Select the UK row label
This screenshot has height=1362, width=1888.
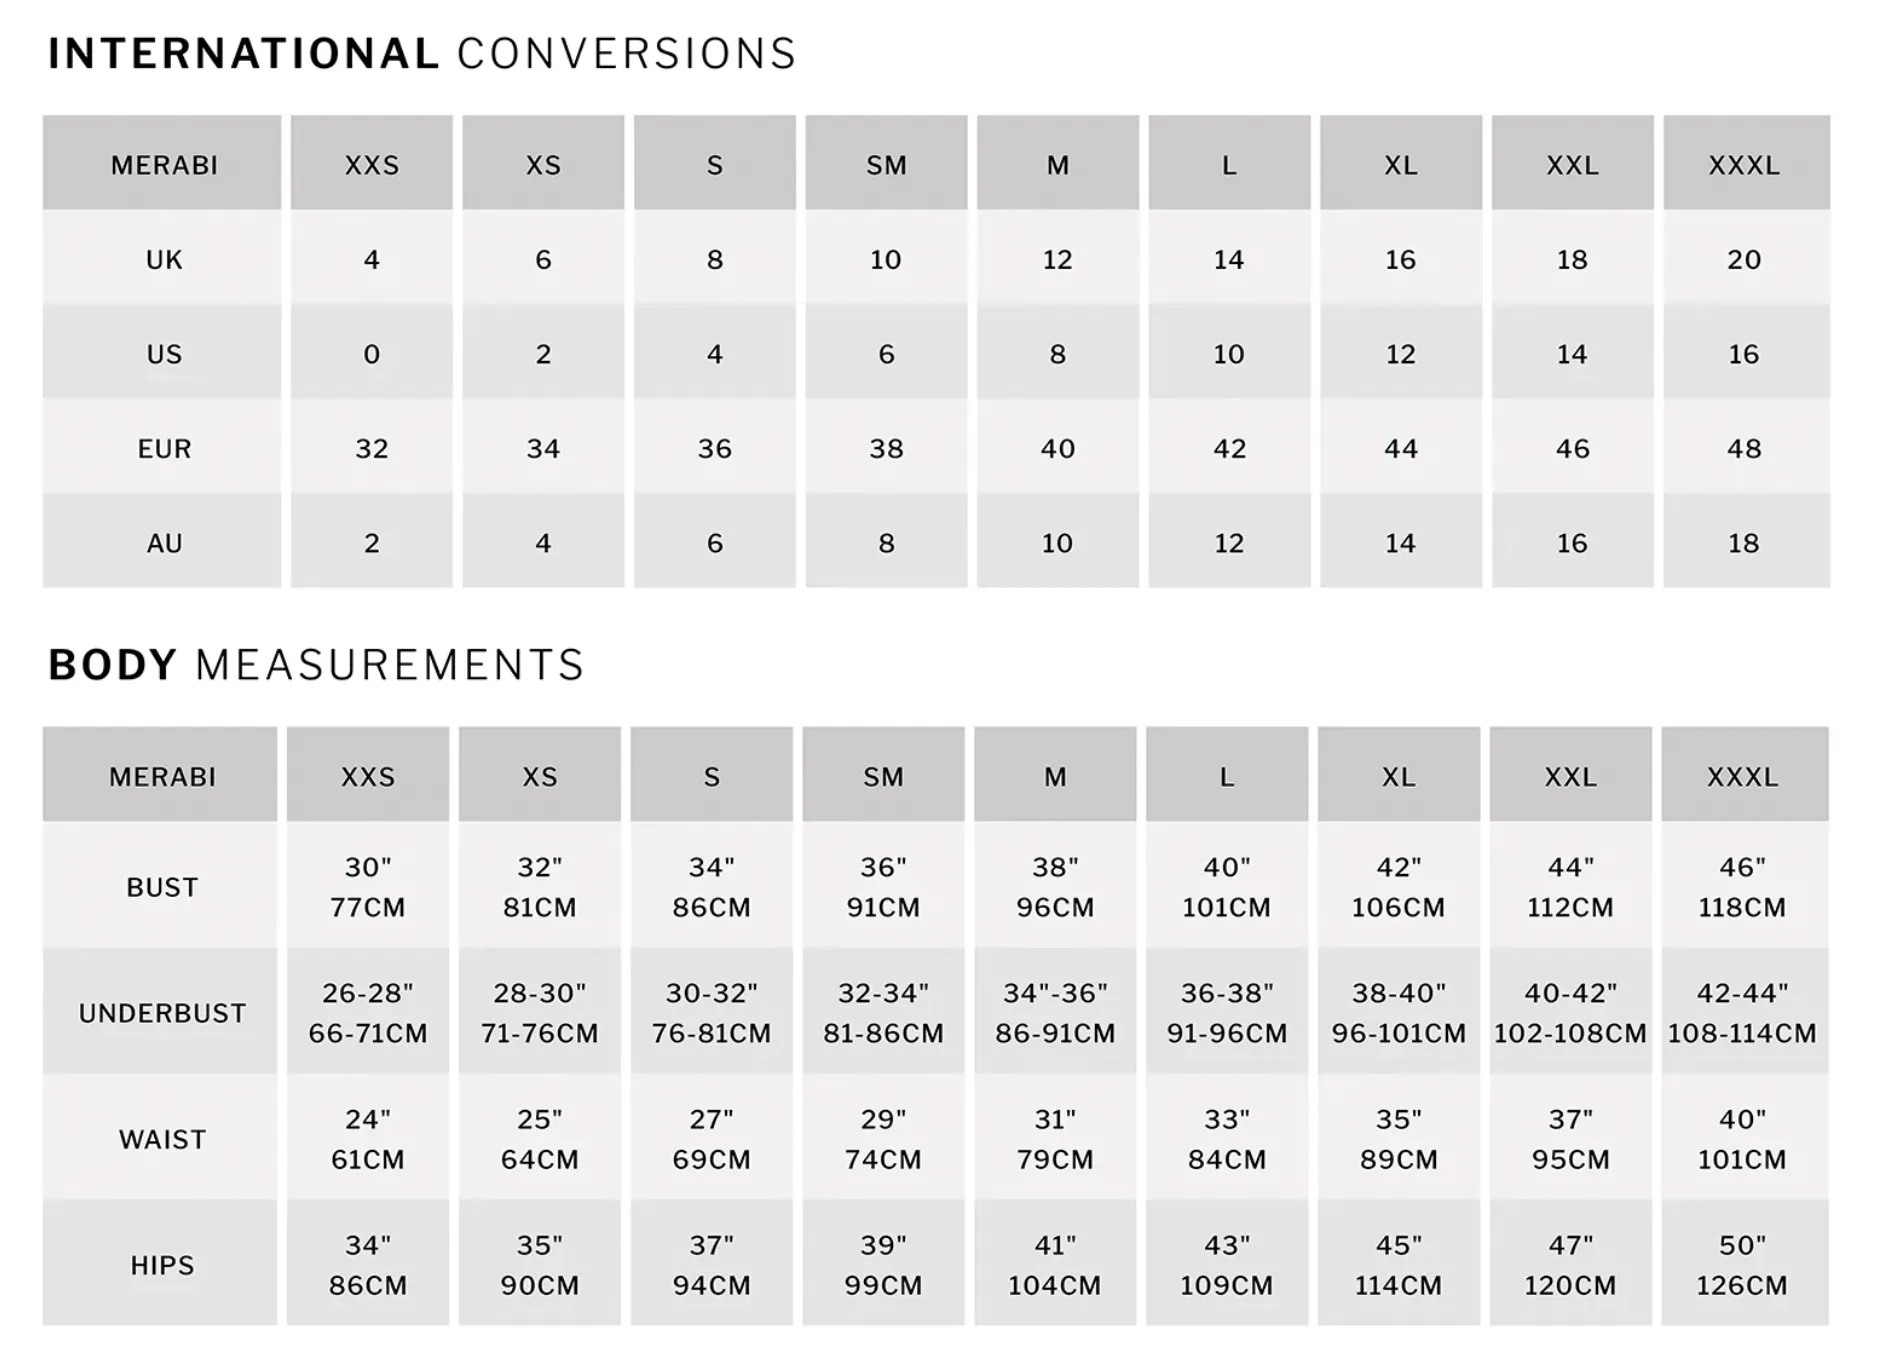coord(163,260)
